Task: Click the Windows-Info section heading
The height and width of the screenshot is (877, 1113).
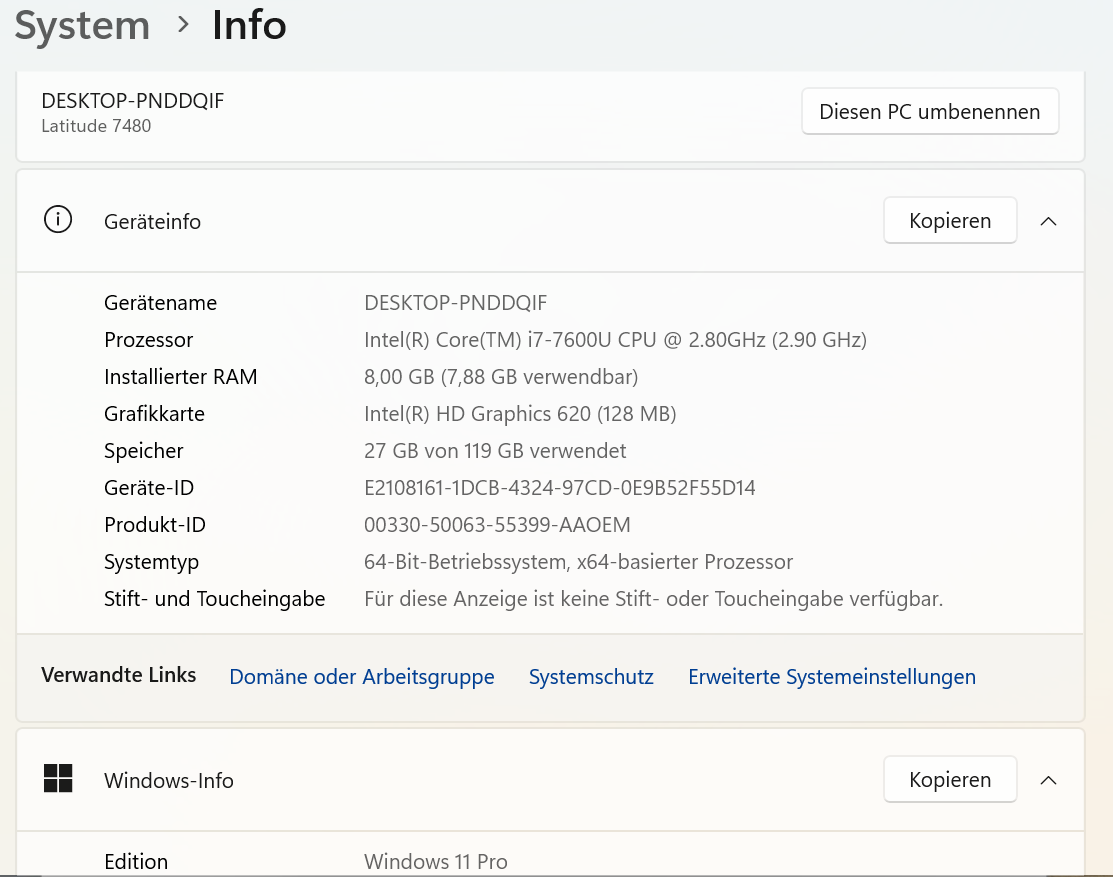Action: [168, 781]
